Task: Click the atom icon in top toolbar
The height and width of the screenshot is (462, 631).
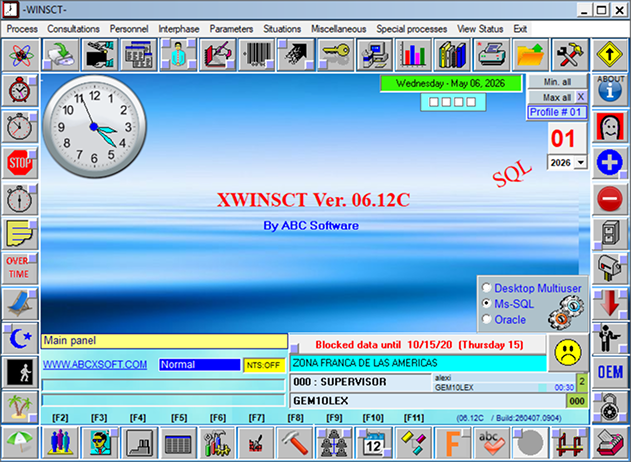Action: click(x=21, y=55)
